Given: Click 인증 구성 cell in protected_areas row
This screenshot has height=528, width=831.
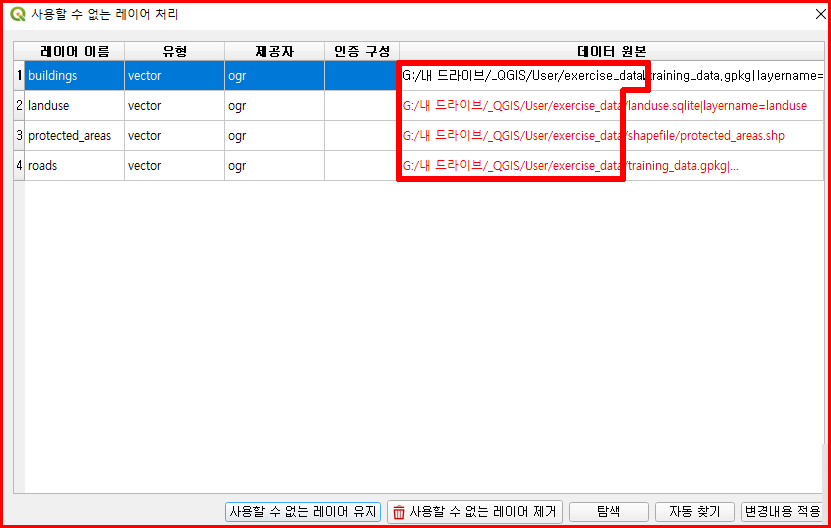Looking at the screenshot, I should pos(362,136).
